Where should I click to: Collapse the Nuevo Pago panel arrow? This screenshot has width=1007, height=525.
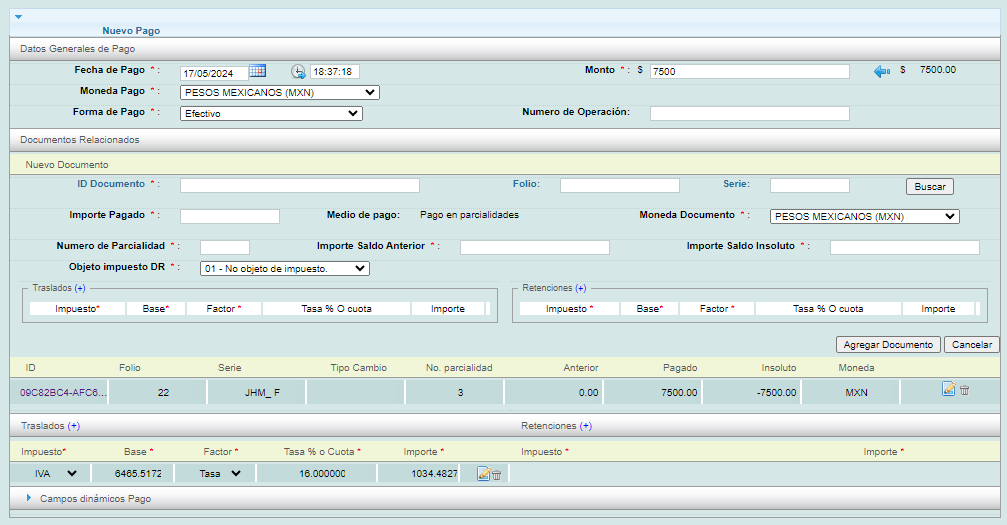(18, 17)
